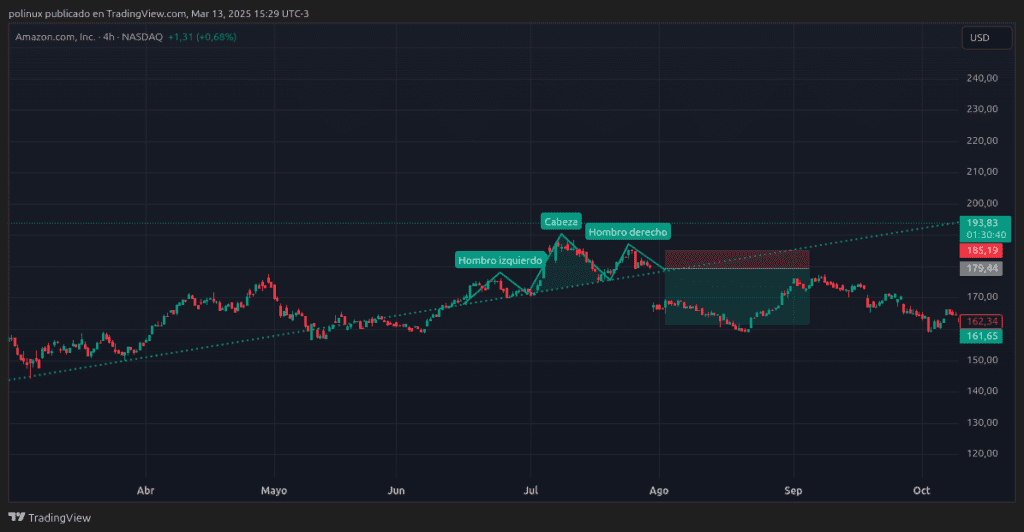Viewport: 1024px width, 532px height.
Task: Select the "Cabeza" pattern label
Action: click(561, 221)
